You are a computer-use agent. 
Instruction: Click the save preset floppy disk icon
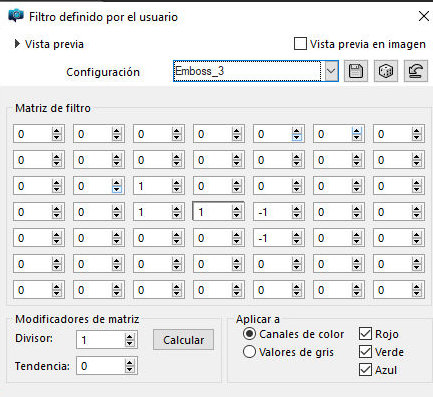356,71
